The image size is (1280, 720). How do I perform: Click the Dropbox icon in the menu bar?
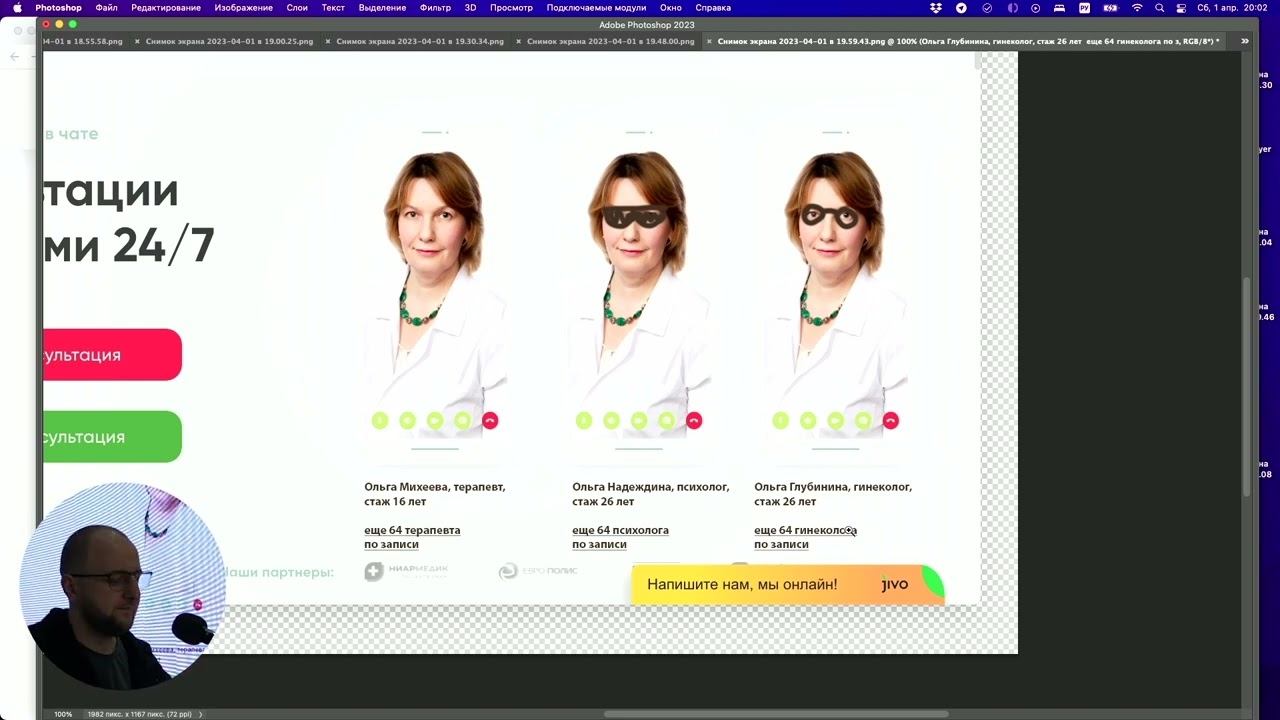pyautogui.click(x=936, y=8)
